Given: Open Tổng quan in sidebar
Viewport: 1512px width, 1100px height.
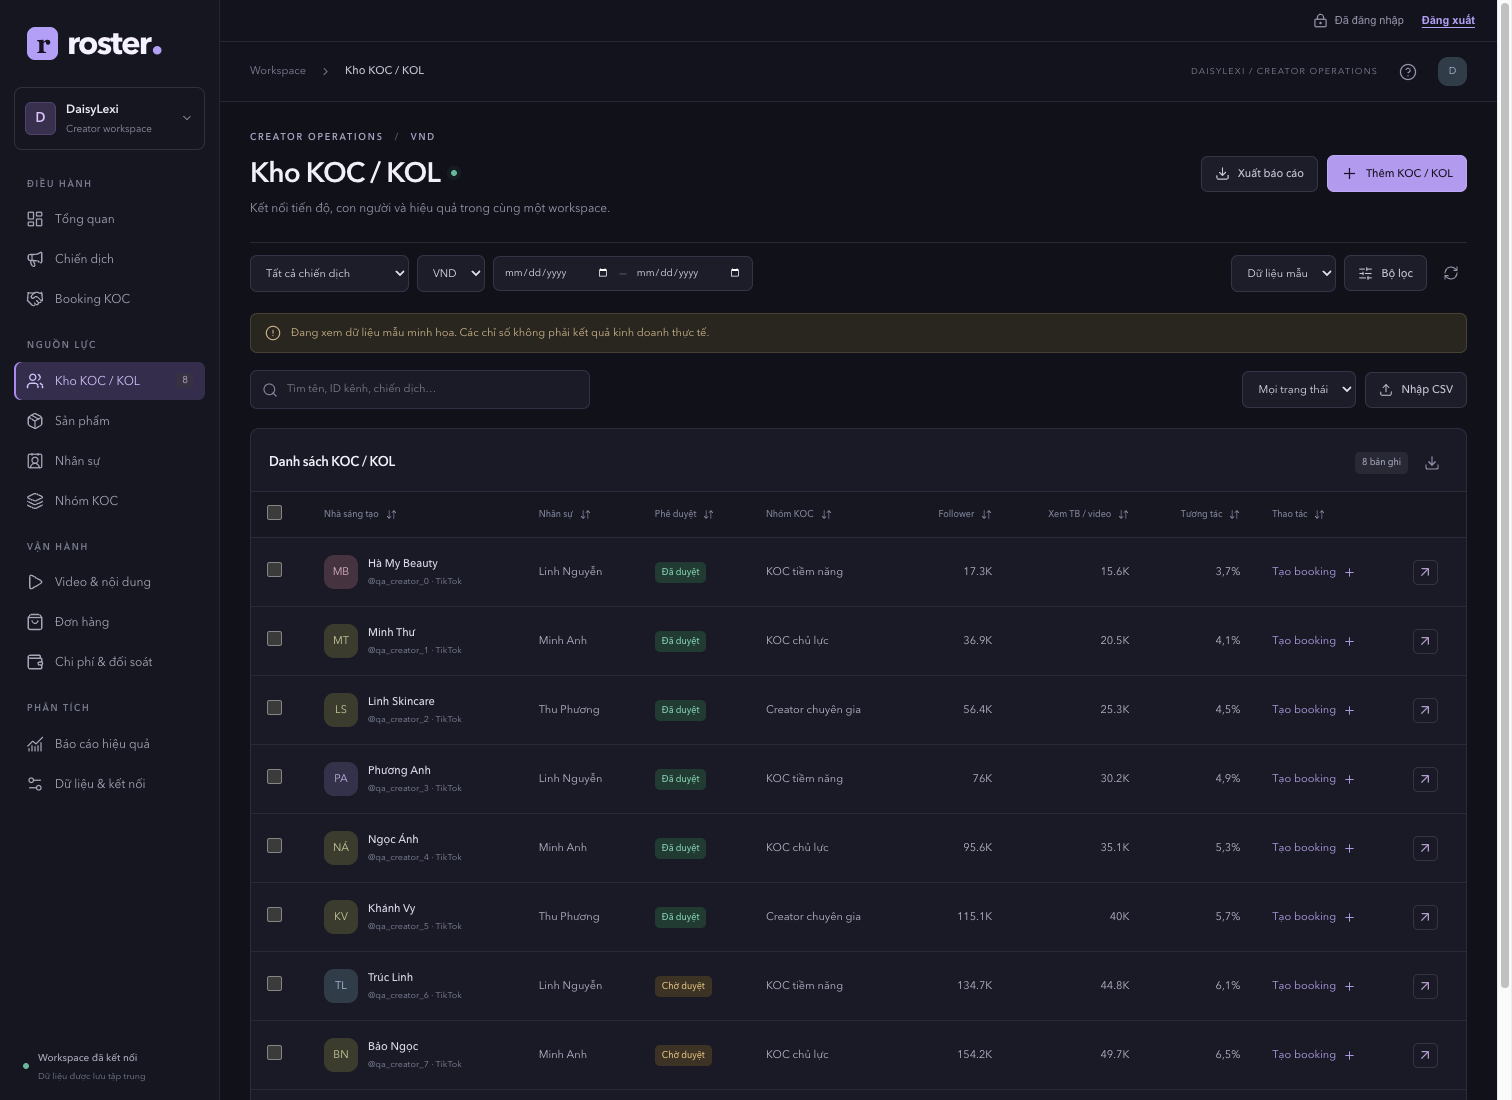Looking at the screenshot, I should tap(109, 219).
